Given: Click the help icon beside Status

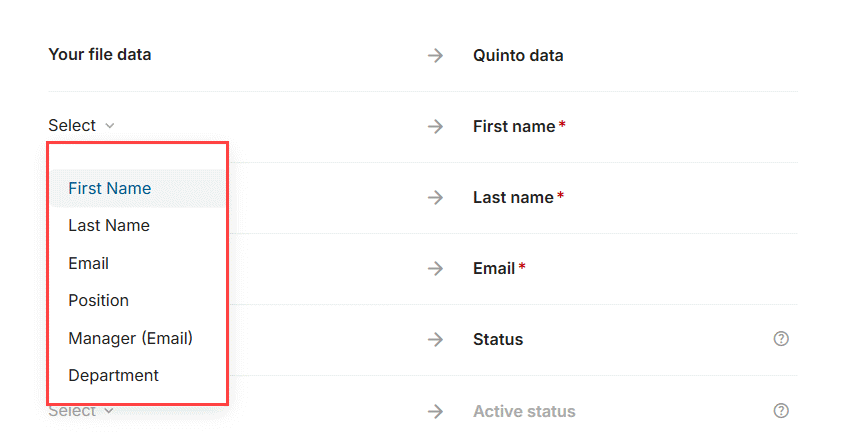Looking at the screenshot, I should click(x=781, y=339).
